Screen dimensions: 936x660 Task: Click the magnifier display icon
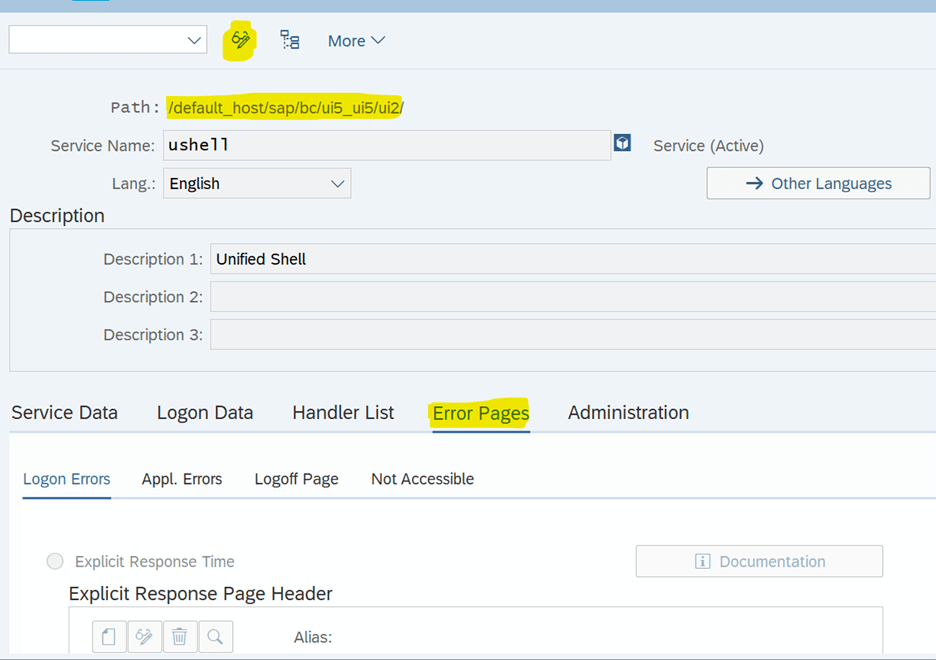(x=215, y=637)
